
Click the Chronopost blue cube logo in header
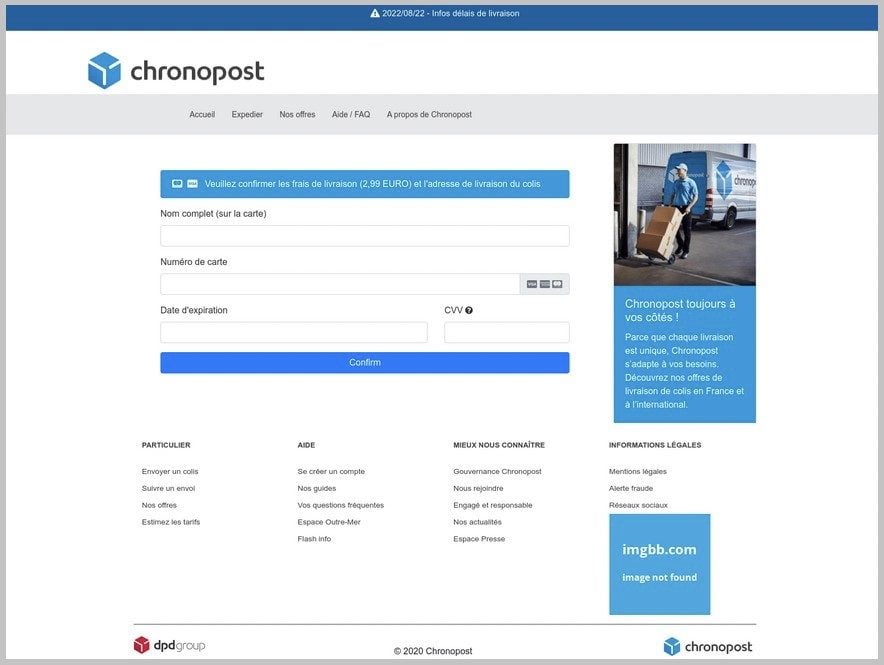(104, 70)
